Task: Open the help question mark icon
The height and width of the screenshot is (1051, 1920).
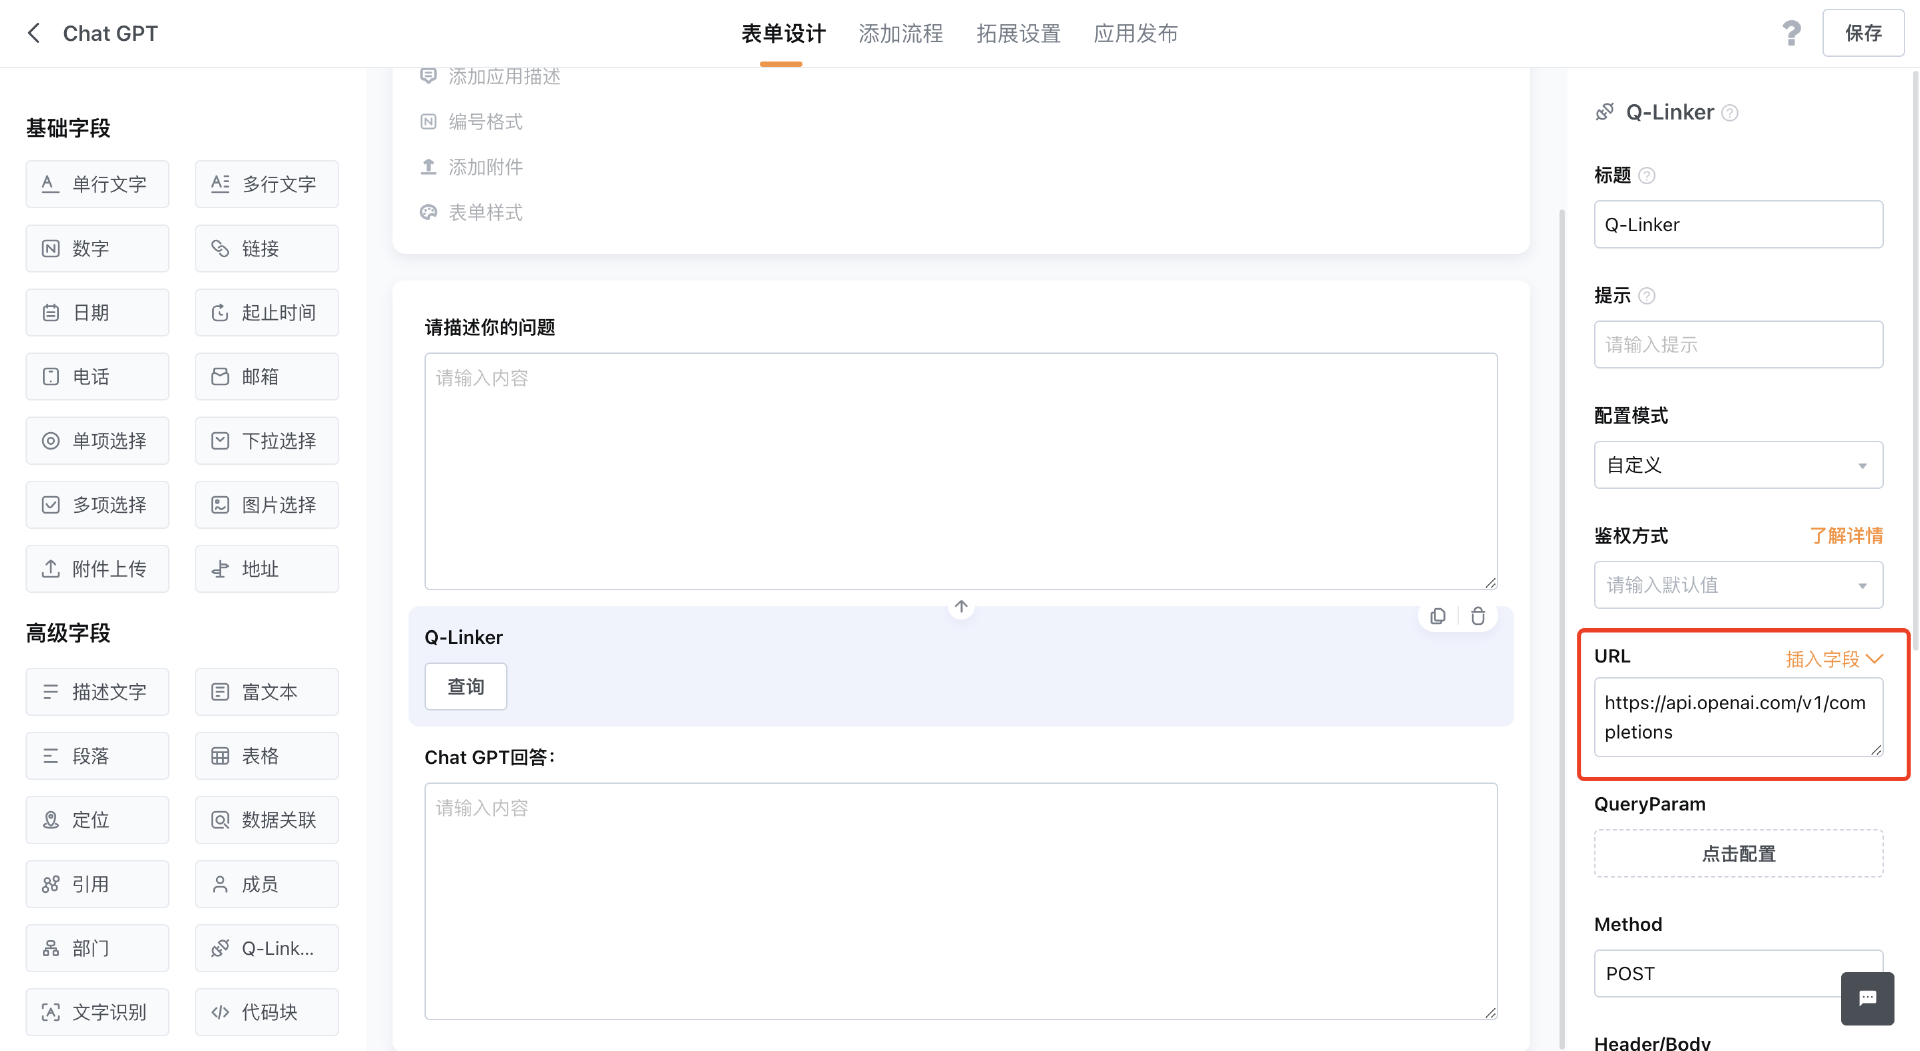Action: [x=1791, y=33]
